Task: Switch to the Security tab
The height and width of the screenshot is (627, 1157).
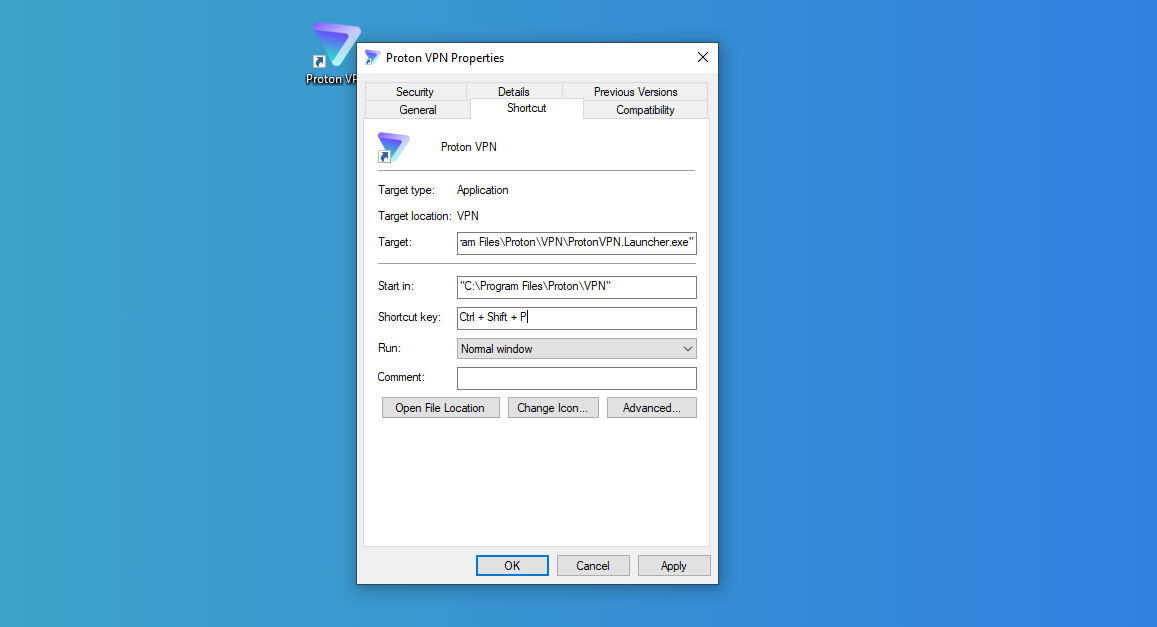Action: [x=415, y=91]
